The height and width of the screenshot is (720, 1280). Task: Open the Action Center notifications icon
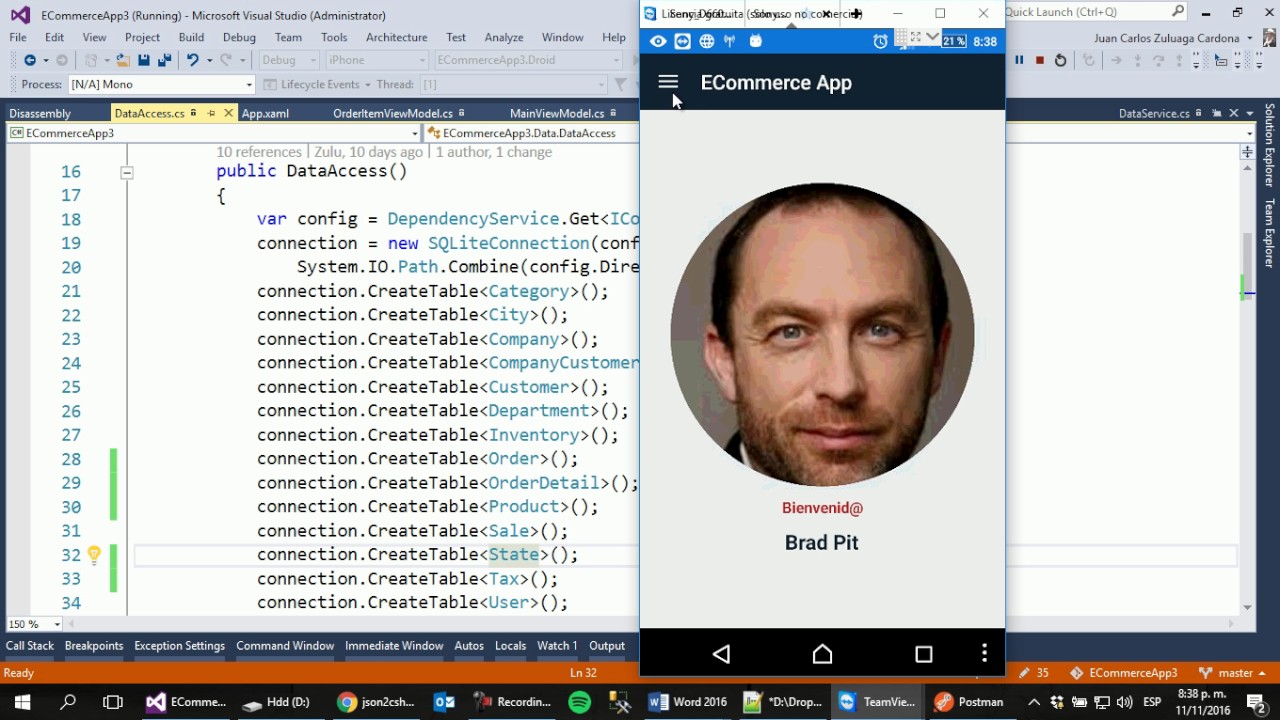(1256, 702)
